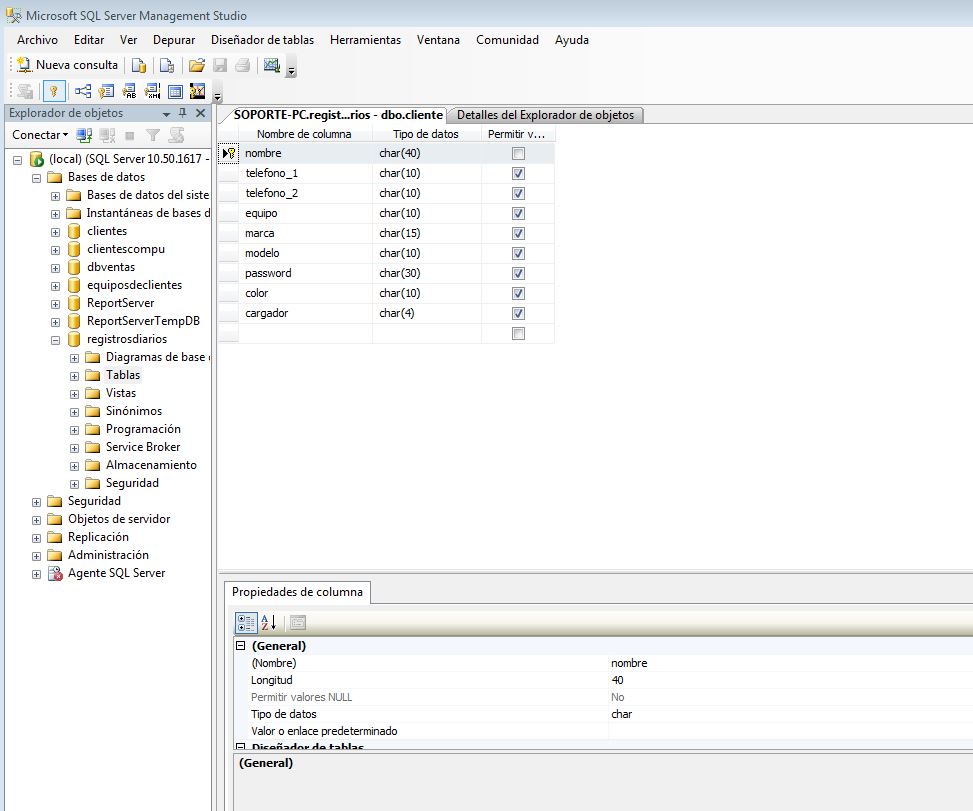Switch to Detalles del Explorador de objetos tab
This screenshot has width=973, height=811.
[x=545, y=115]
